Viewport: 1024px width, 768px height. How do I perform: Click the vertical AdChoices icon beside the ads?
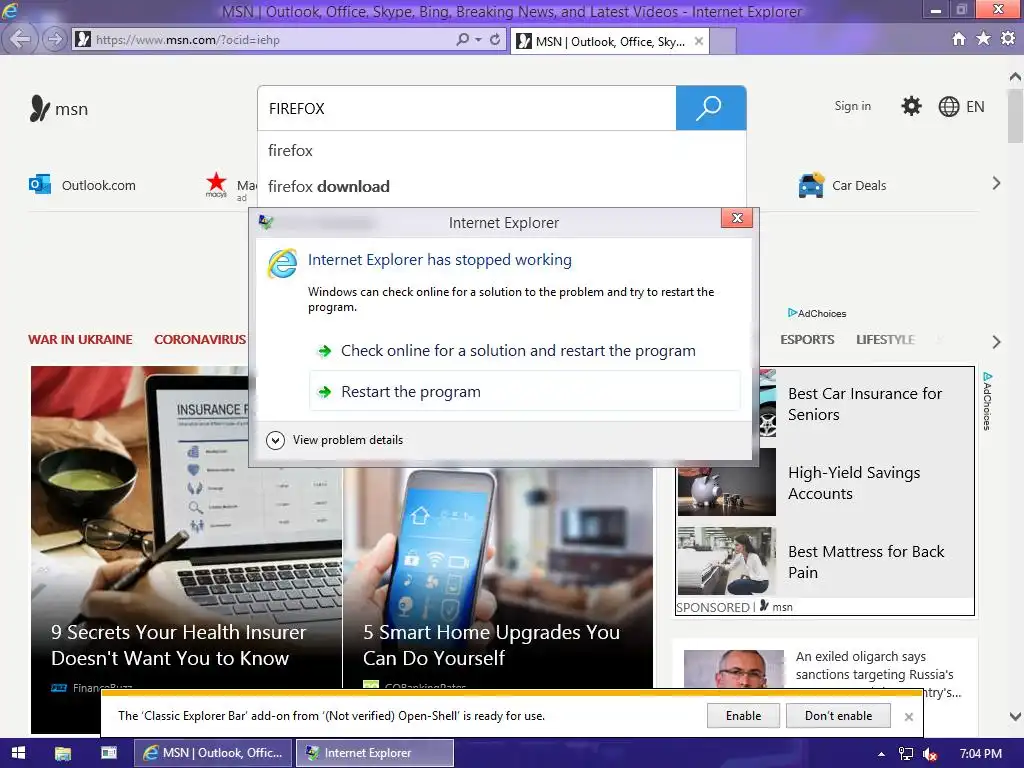987,401
